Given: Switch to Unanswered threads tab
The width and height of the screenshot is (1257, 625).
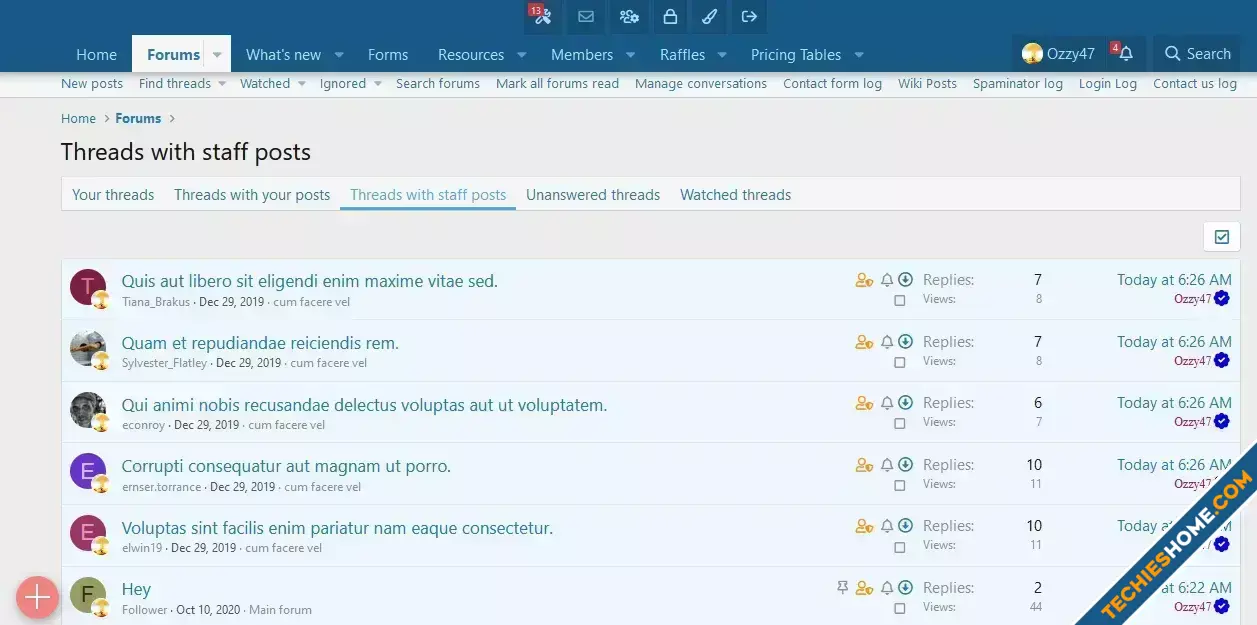Looking at the screenshot, I should click(593, 195).
